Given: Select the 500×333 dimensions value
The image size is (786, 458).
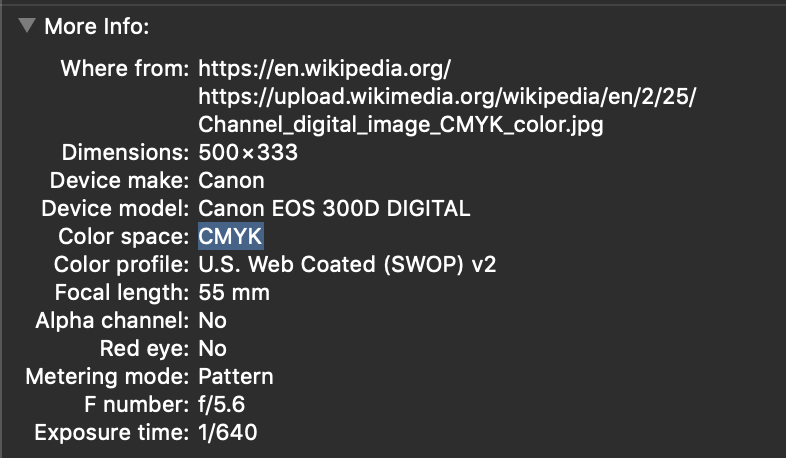Looking at the screenshot, I should tap(248, 152).
